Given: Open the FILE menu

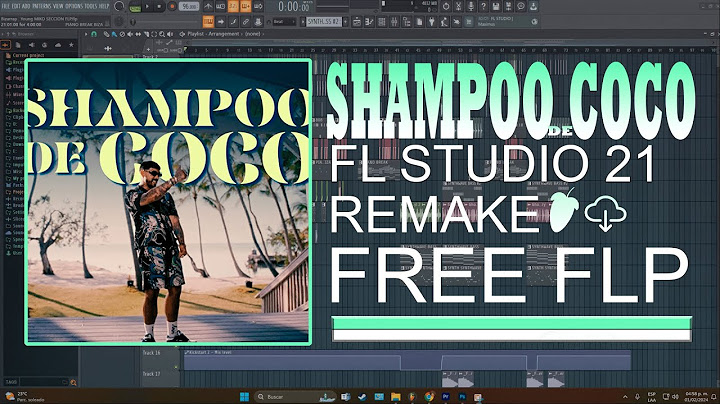Looking at the screenshot, I should pos(6,6).
